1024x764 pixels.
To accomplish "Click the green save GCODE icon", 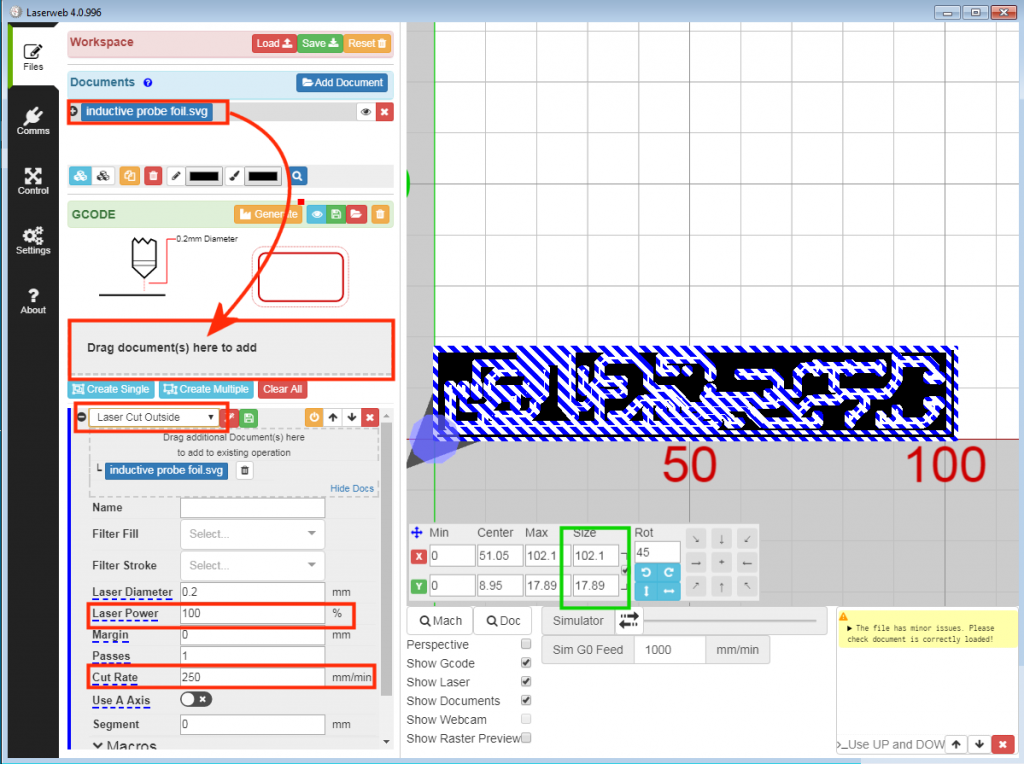I will point(337,214).
